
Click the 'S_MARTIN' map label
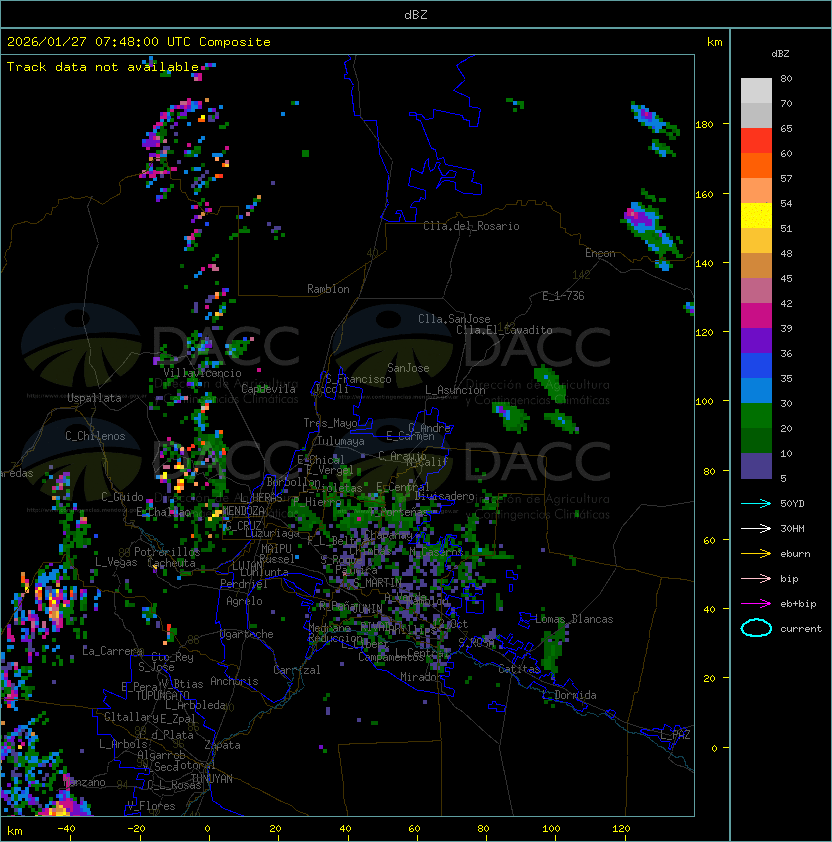pyautogui.click(x=378, y=583)
